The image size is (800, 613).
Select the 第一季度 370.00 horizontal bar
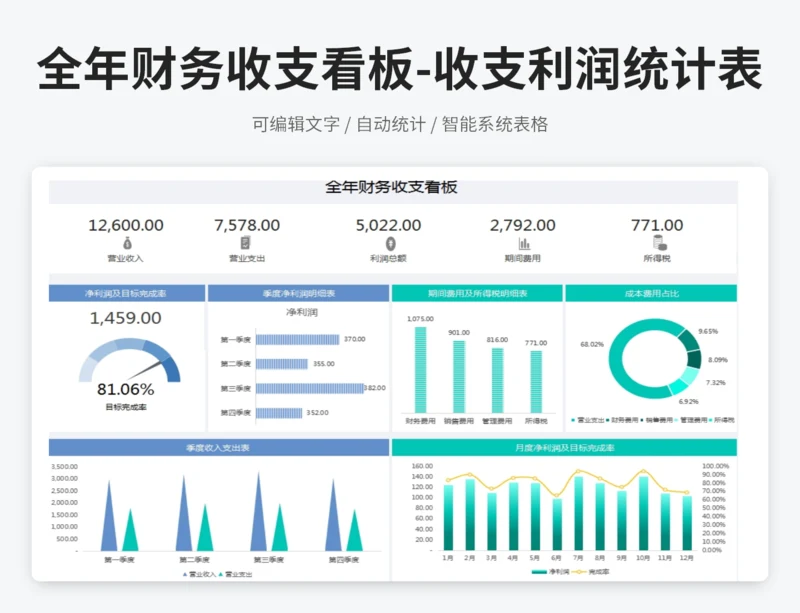coord(297,339)
